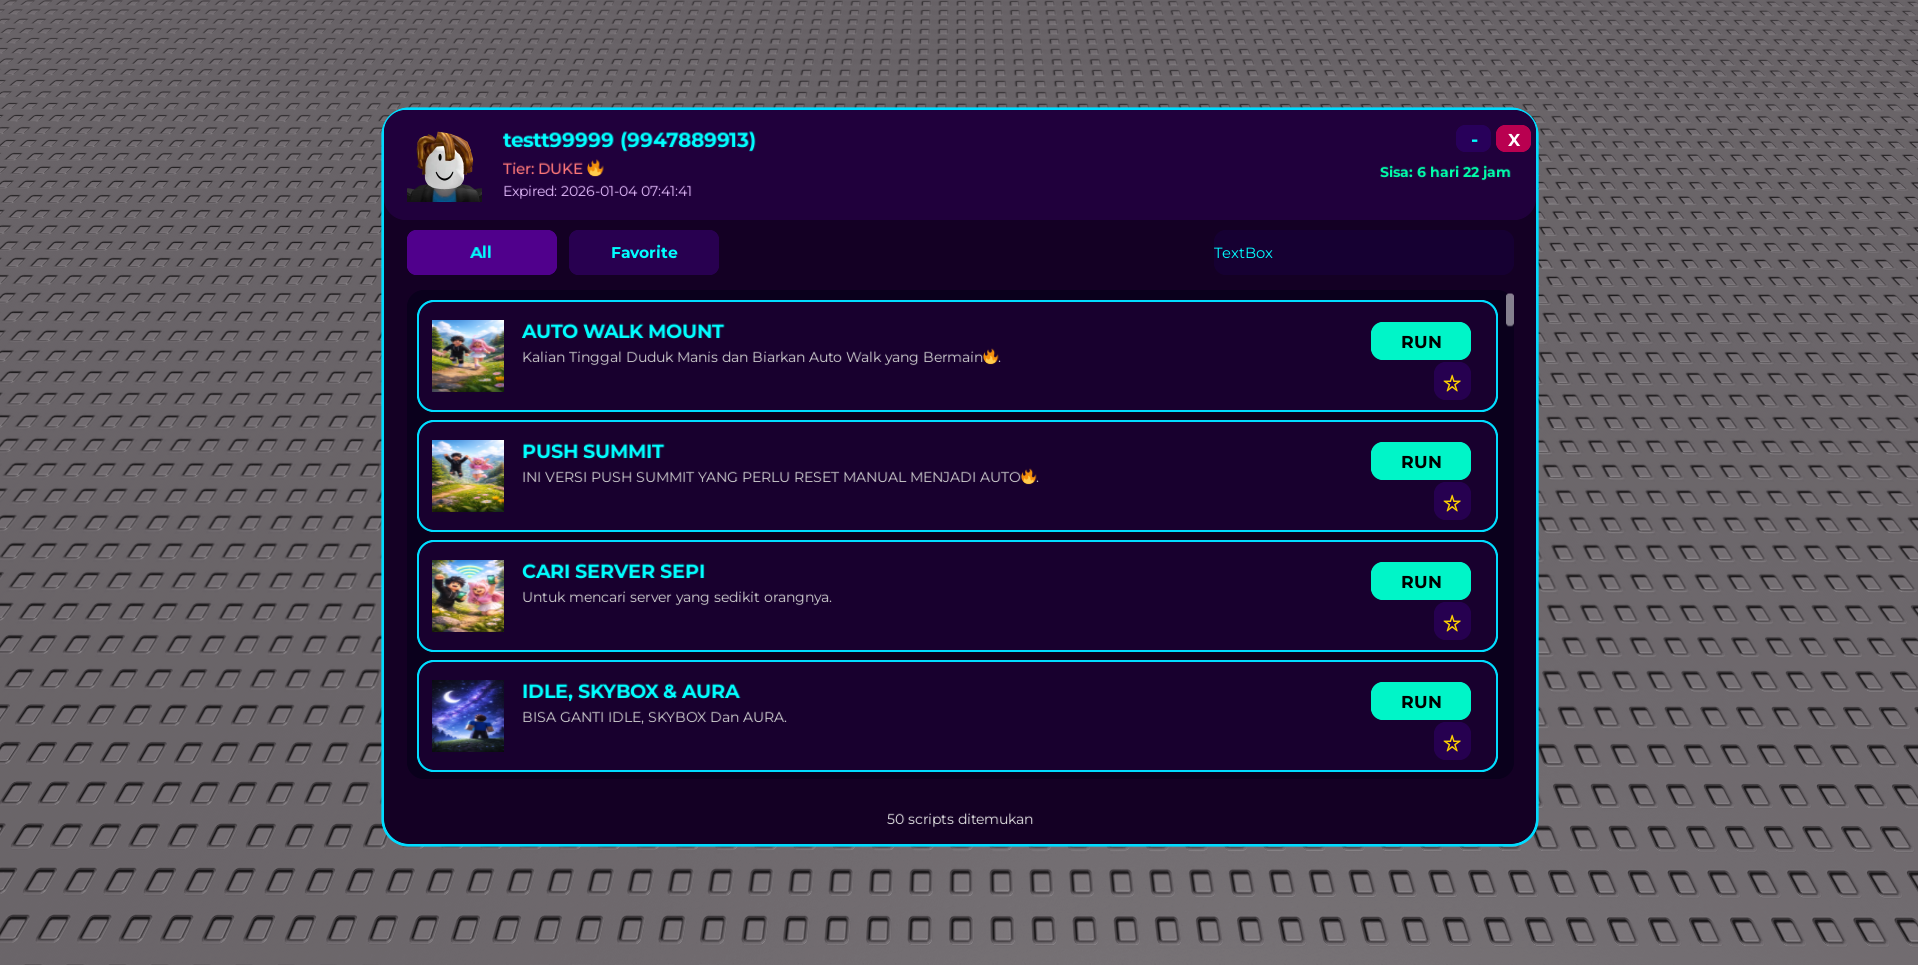This screenshot has height=965, width=1918.
Task: Run the IDLE, SKYBOX & AURA script
Action: (1420, 701)
